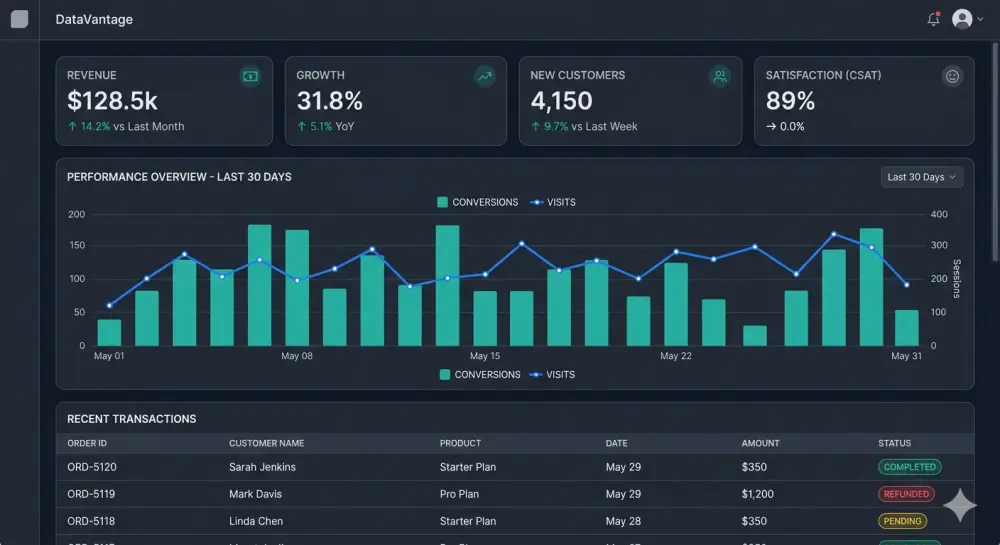Select the 89% satisfaction value

click(x=790, y=101)
